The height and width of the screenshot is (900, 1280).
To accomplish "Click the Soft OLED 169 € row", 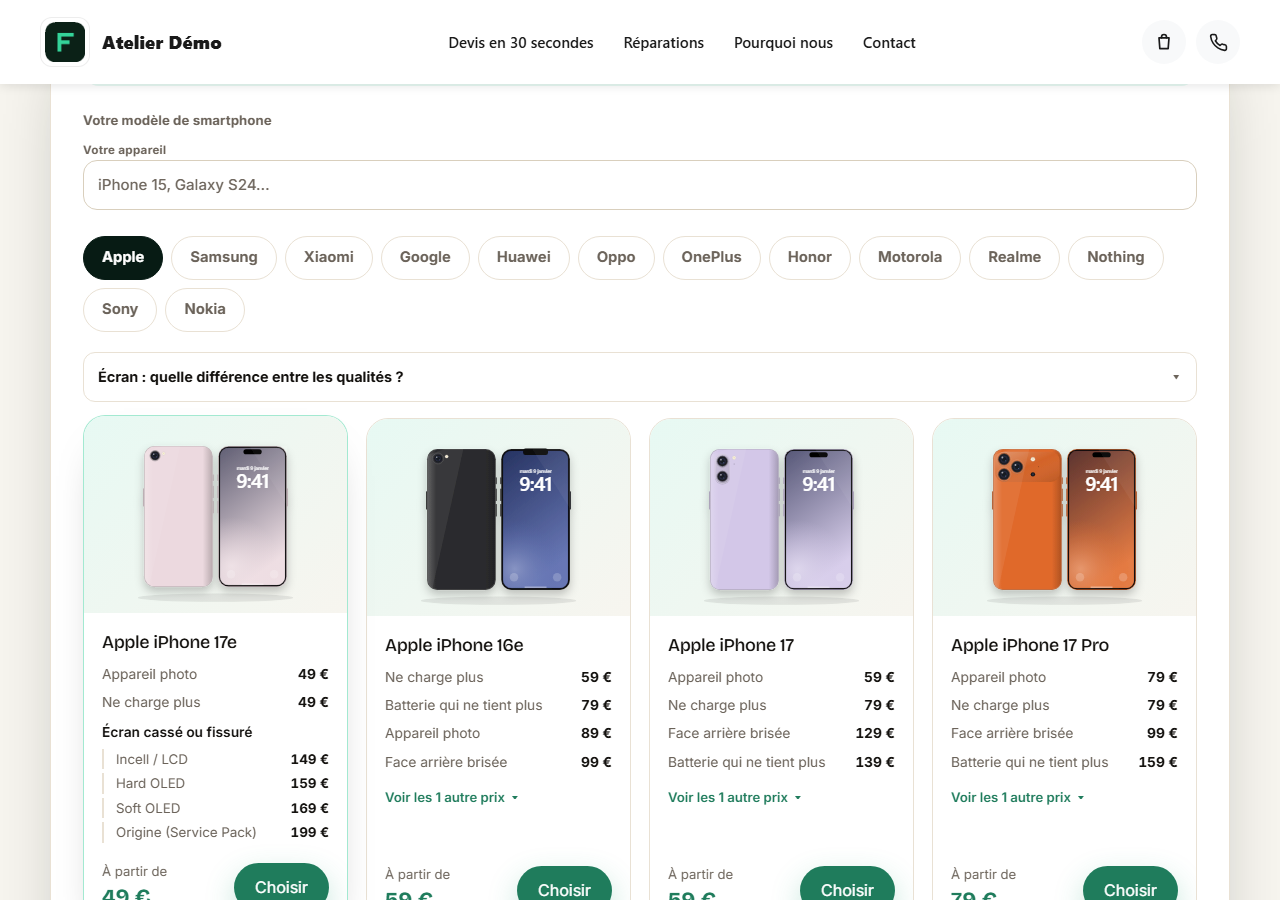I will pyautogui.click(x=215, y=808).
